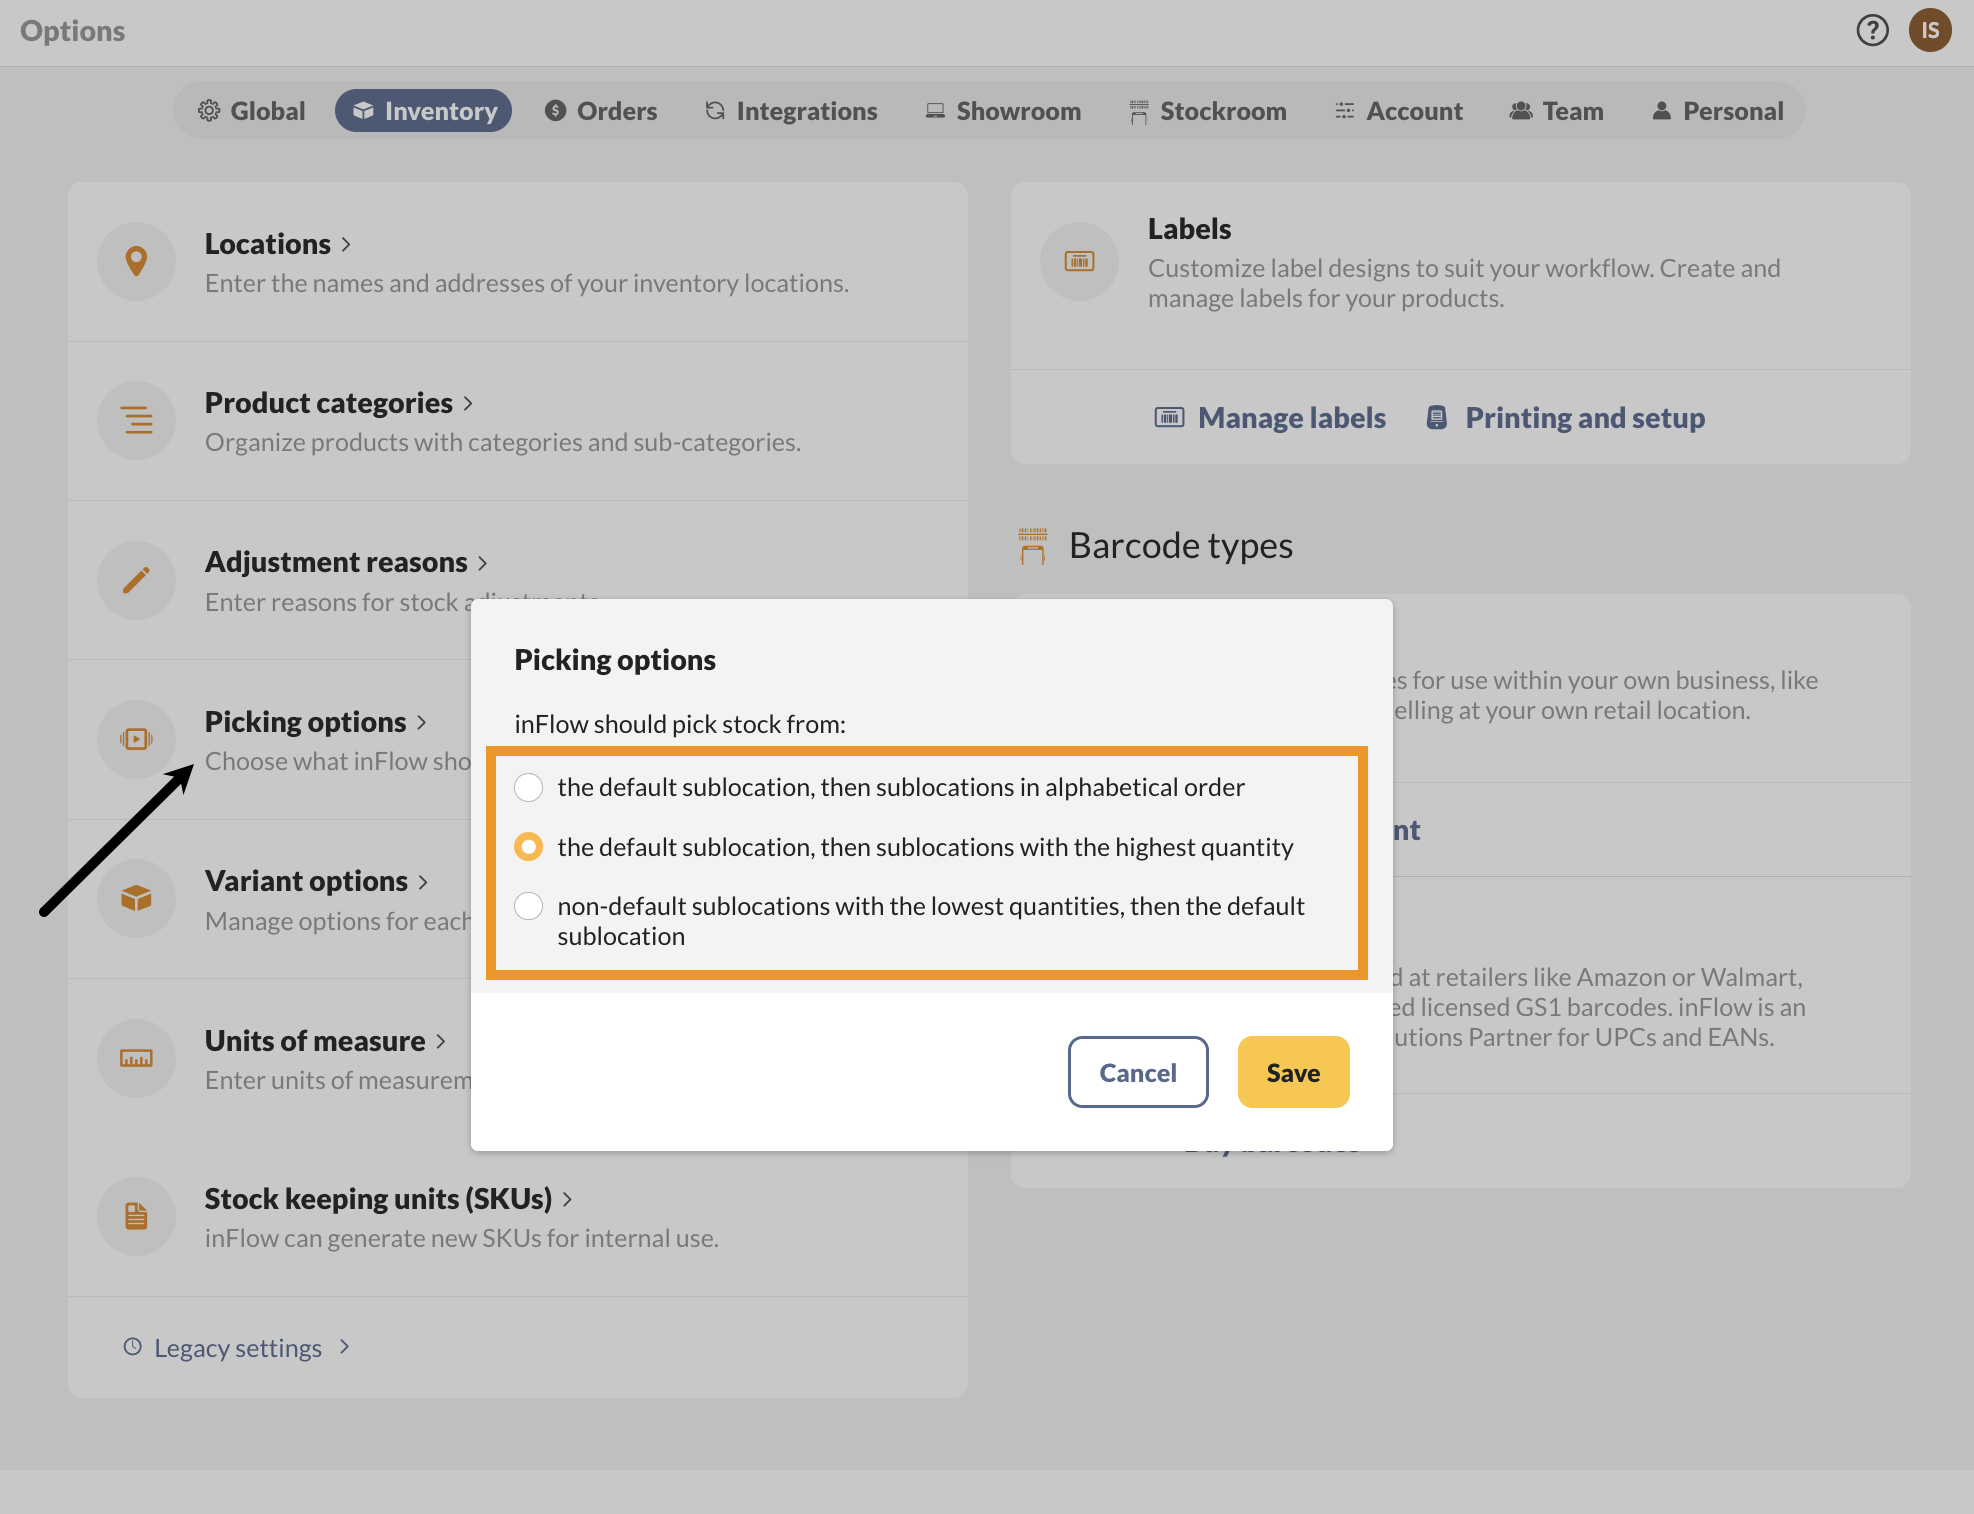Expand the Product categories chevron

click(468, 403)
